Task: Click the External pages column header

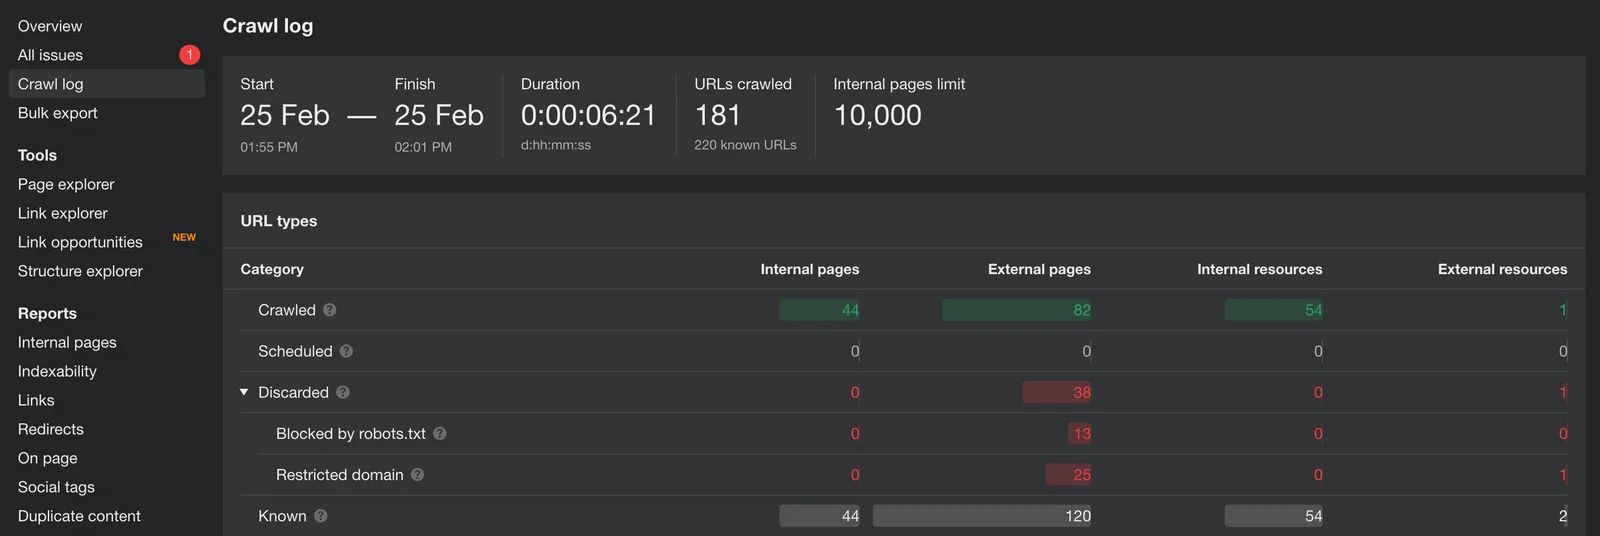Action: click(x=1039, y=269)
